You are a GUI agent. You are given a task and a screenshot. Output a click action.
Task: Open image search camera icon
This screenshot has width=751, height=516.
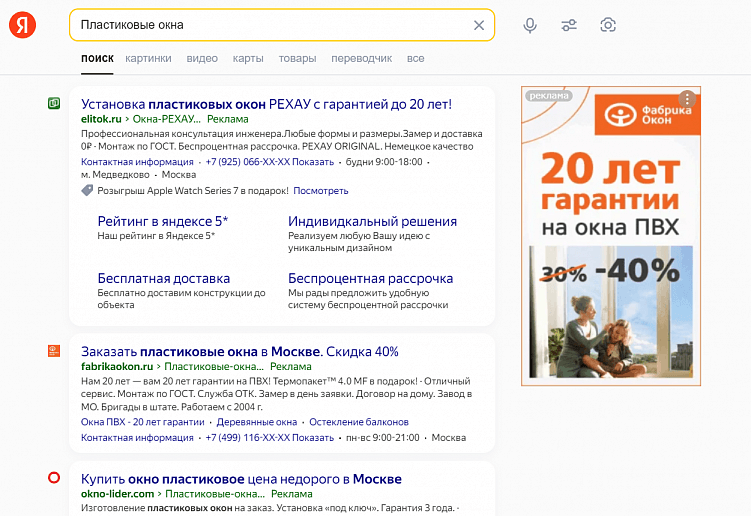pos(608,25)
